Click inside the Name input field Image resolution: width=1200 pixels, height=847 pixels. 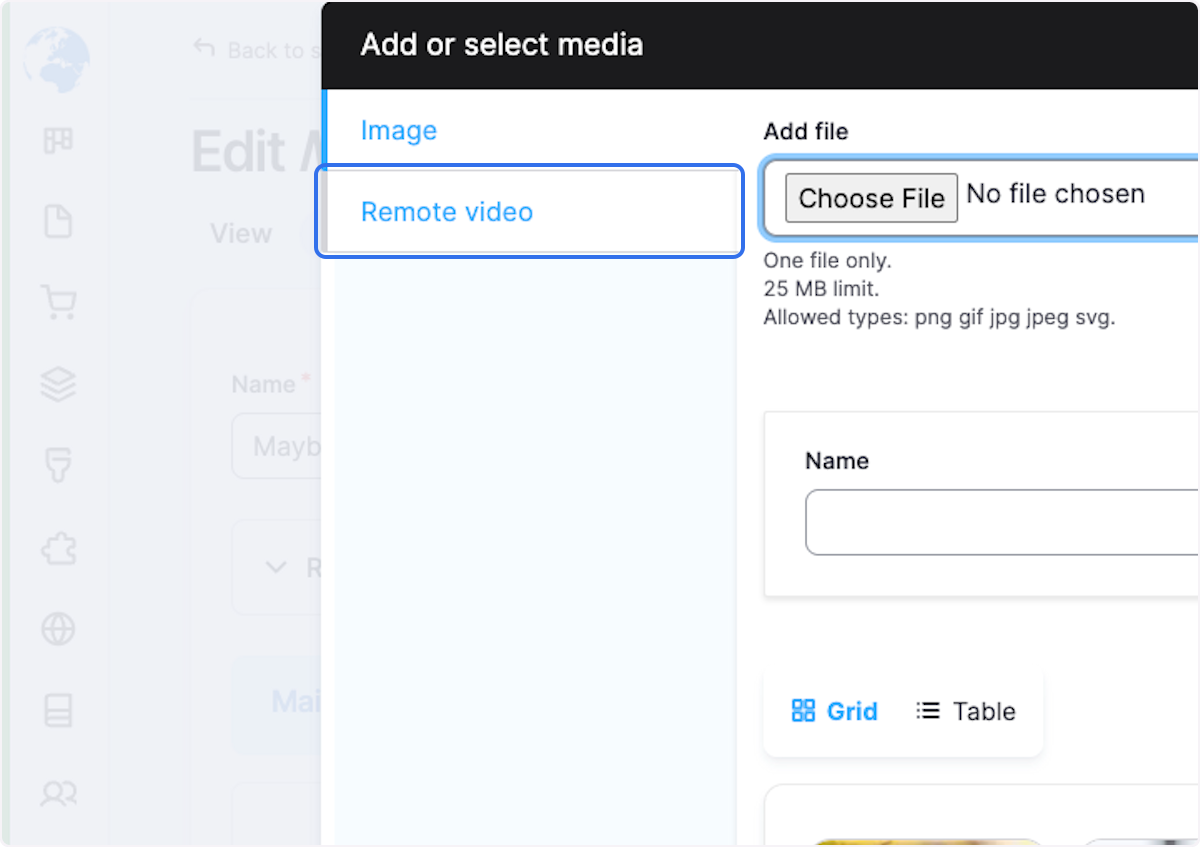(1000, 522)
